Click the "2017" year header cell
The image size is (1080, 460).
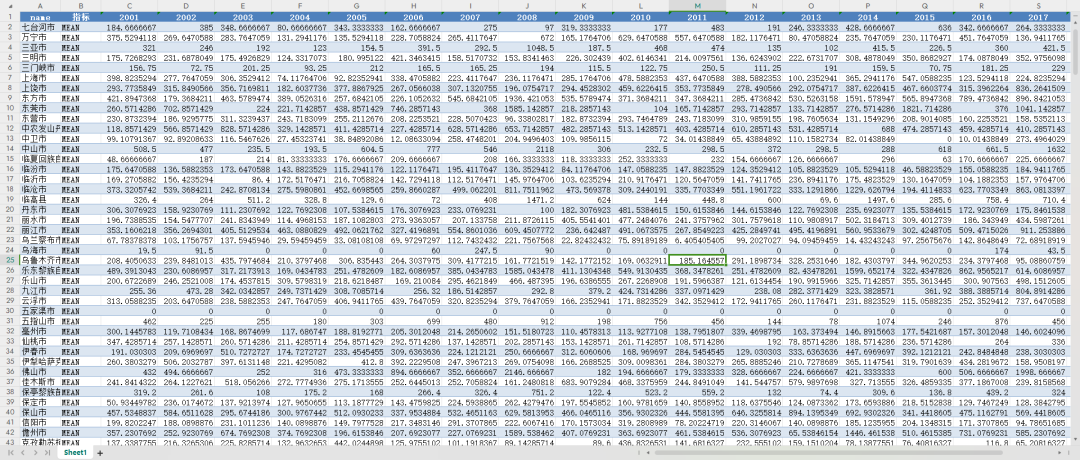[1038, 16]
